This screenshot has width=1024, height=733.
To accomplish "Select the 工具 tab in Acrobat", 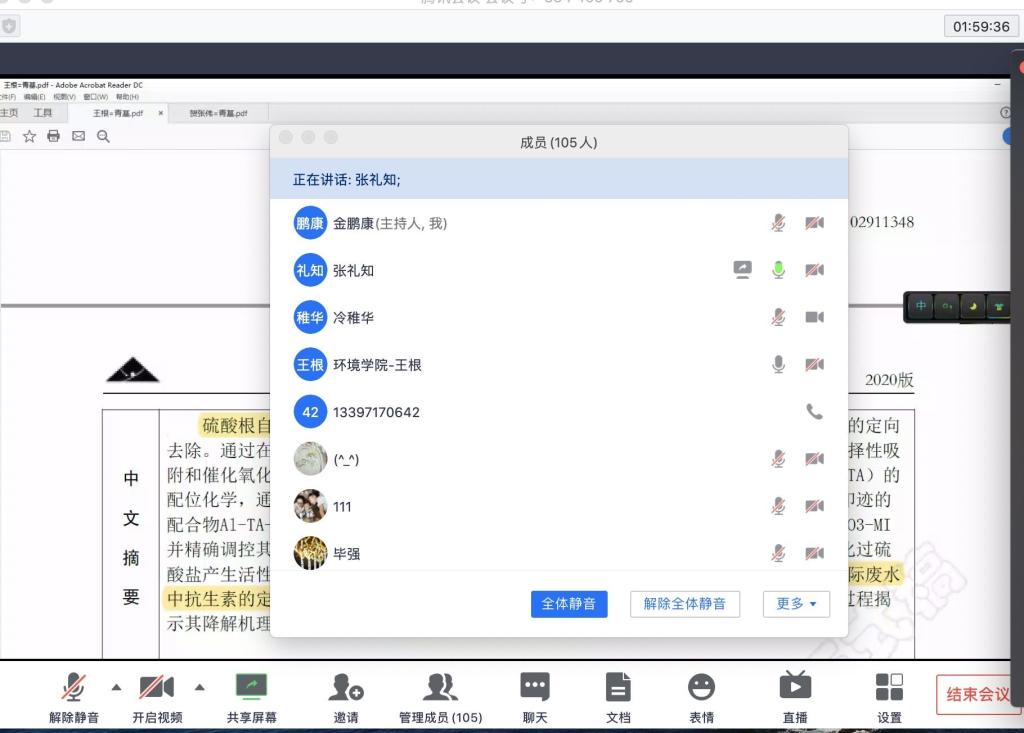I will (43, 113).
